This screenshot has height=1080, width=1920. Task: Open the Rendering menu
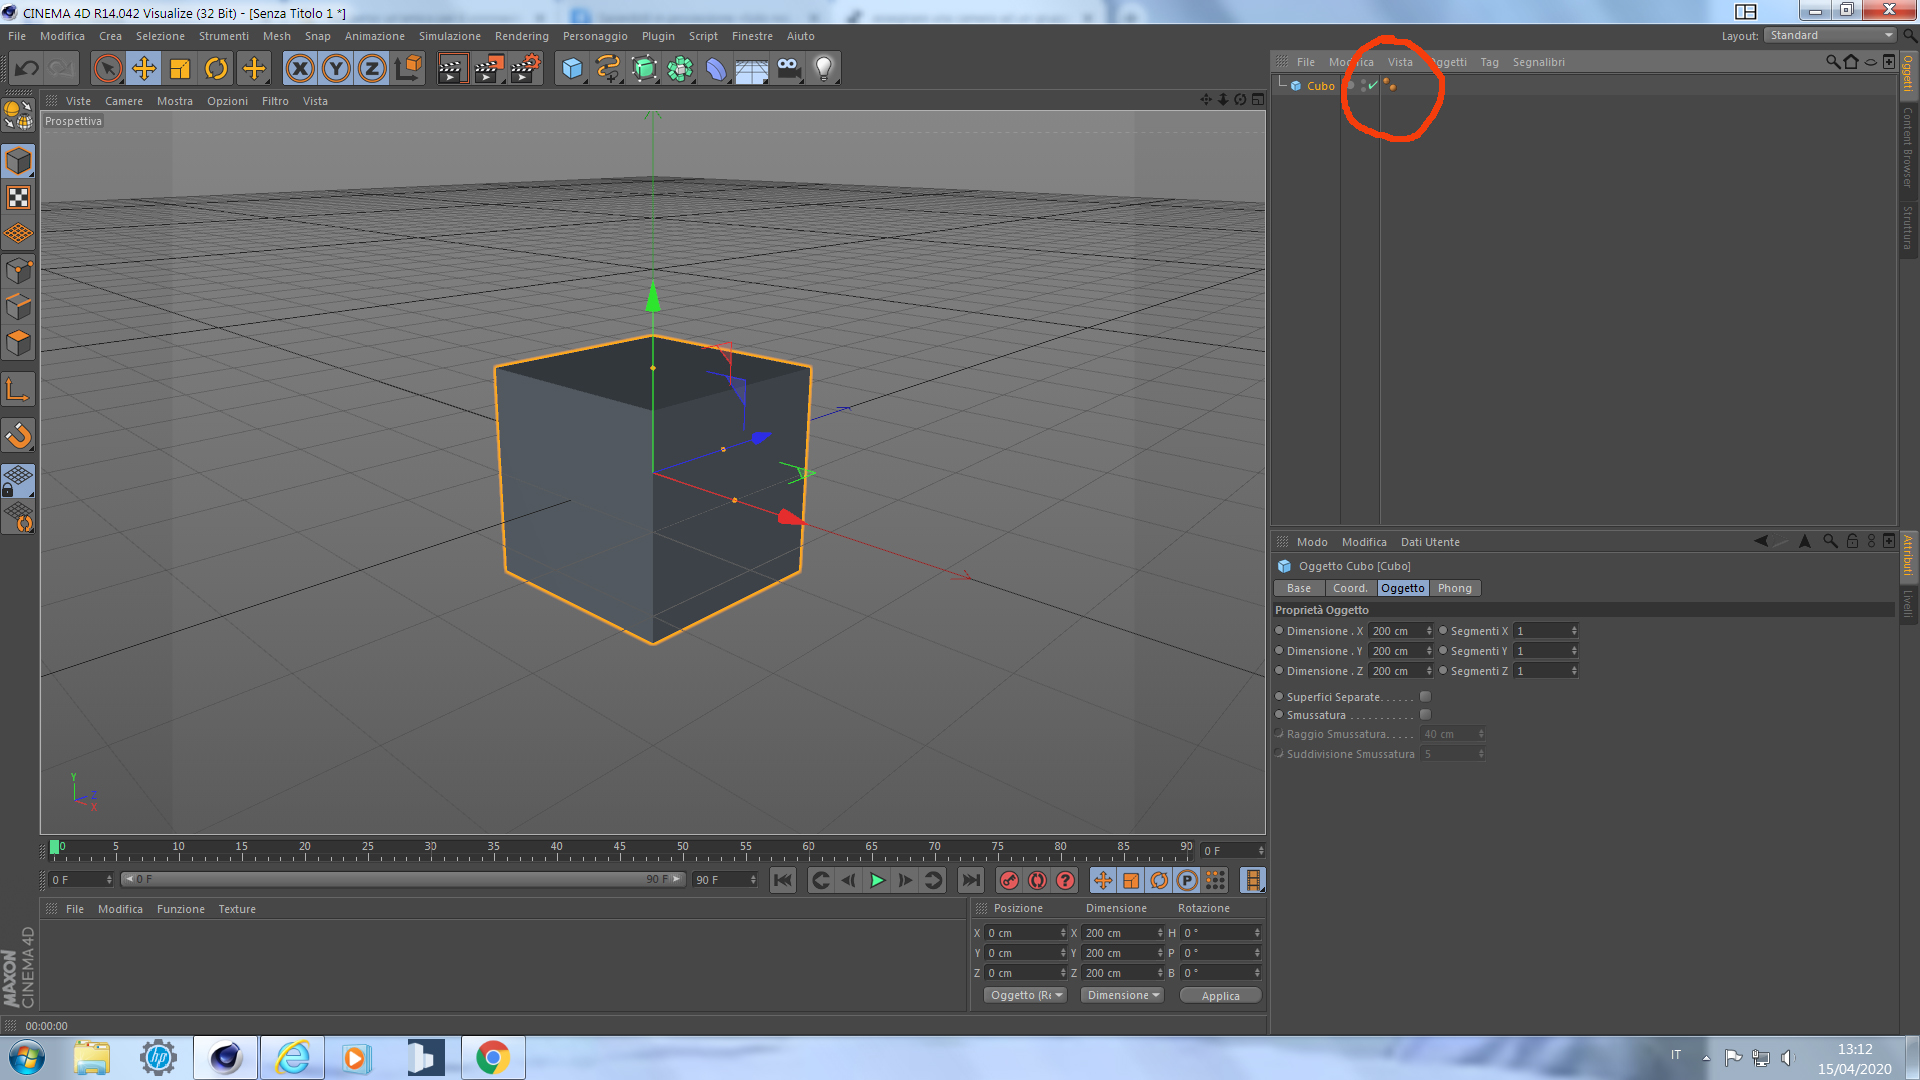pos(521,36)
